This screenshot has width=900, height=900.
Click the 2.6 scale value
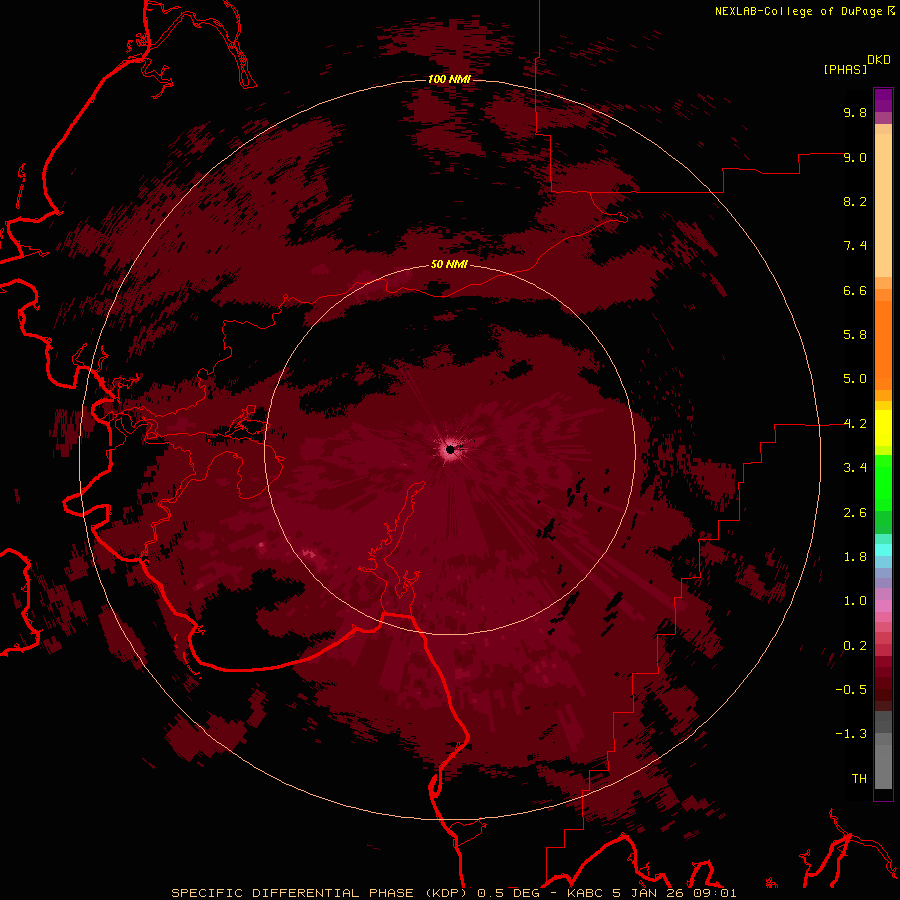click(855, 513)
